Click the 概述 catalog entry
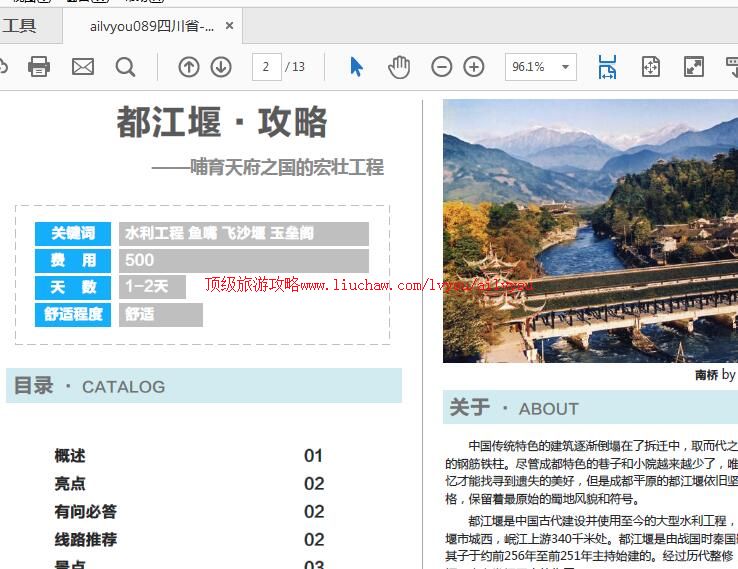738x569 pixels. 70,456
